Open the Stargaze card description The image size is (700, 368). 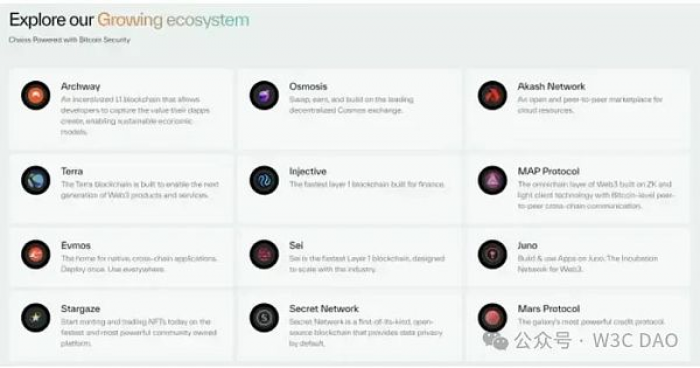[139, 333]
